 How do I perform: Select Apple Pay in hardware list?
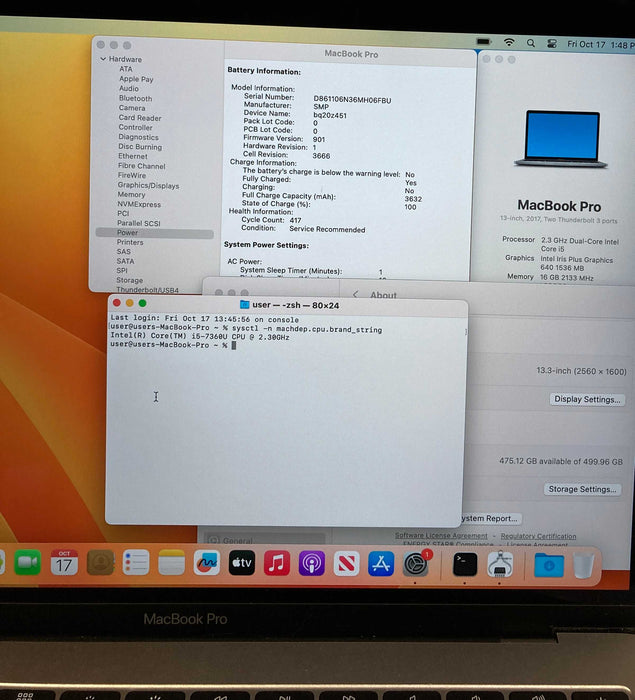pyautogui.click(x=136, y=79)
